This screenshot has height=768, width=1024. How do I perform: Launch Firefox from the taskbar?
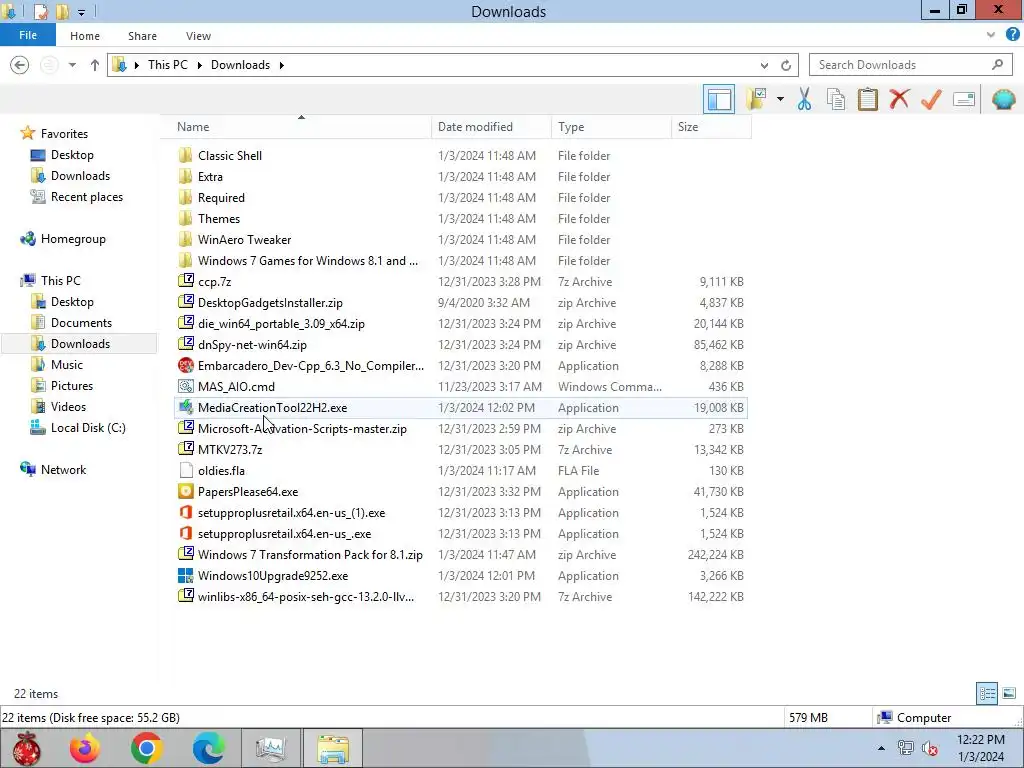85,748
